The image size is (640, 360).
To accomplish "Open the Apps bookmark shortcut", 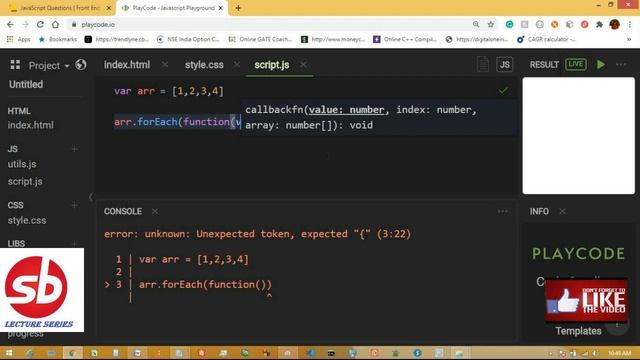I will pos(19,39).
